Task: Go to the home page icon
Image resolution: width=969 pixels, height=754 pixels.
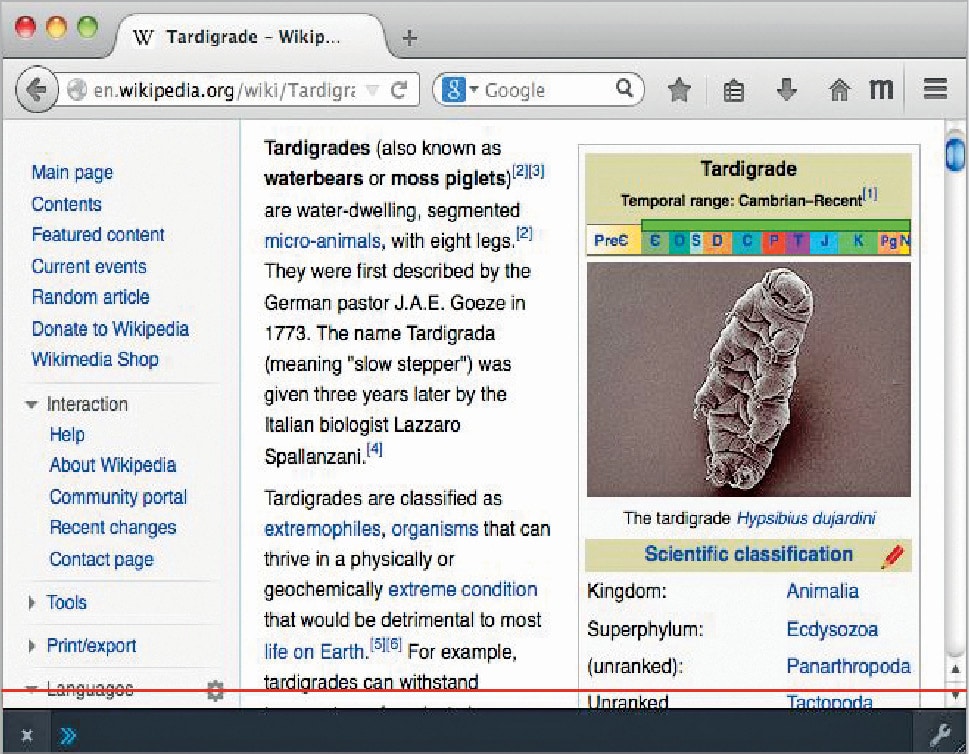Action: pos(839,90)
